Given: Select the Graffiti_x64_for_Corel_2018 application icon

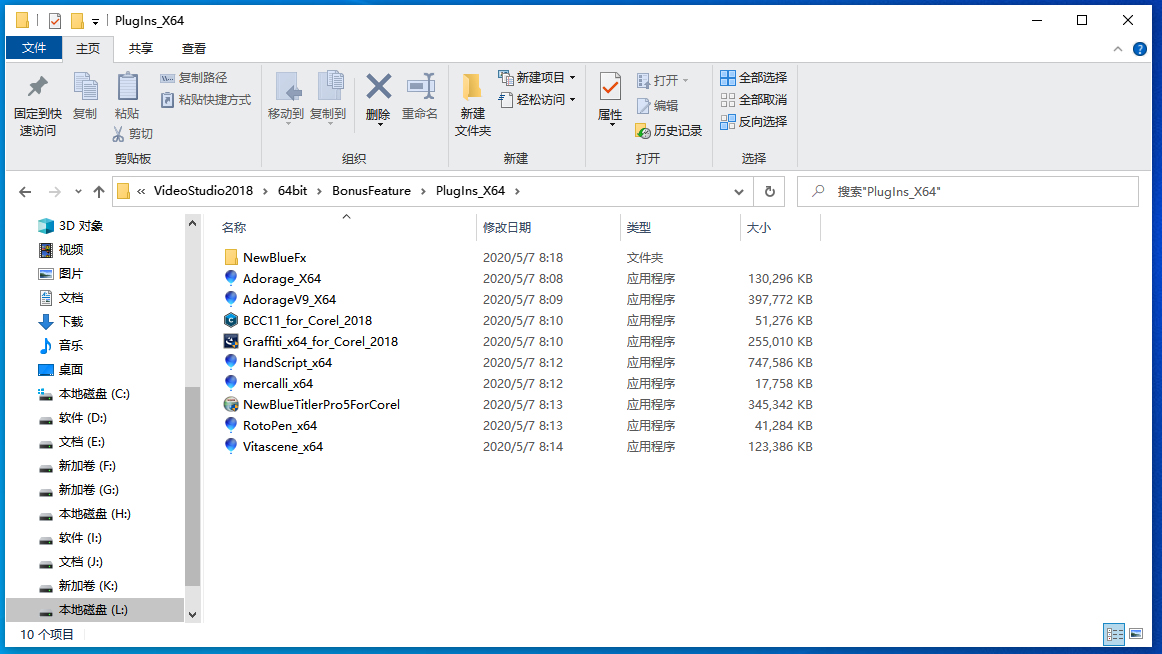Looking at the screenshot, I should pyautogui.click(x=230, y=341).
